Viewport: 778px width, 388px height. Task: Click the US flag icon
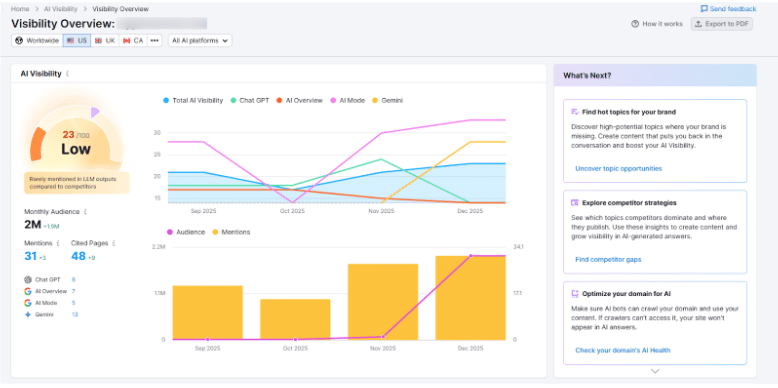pos(70,41)
